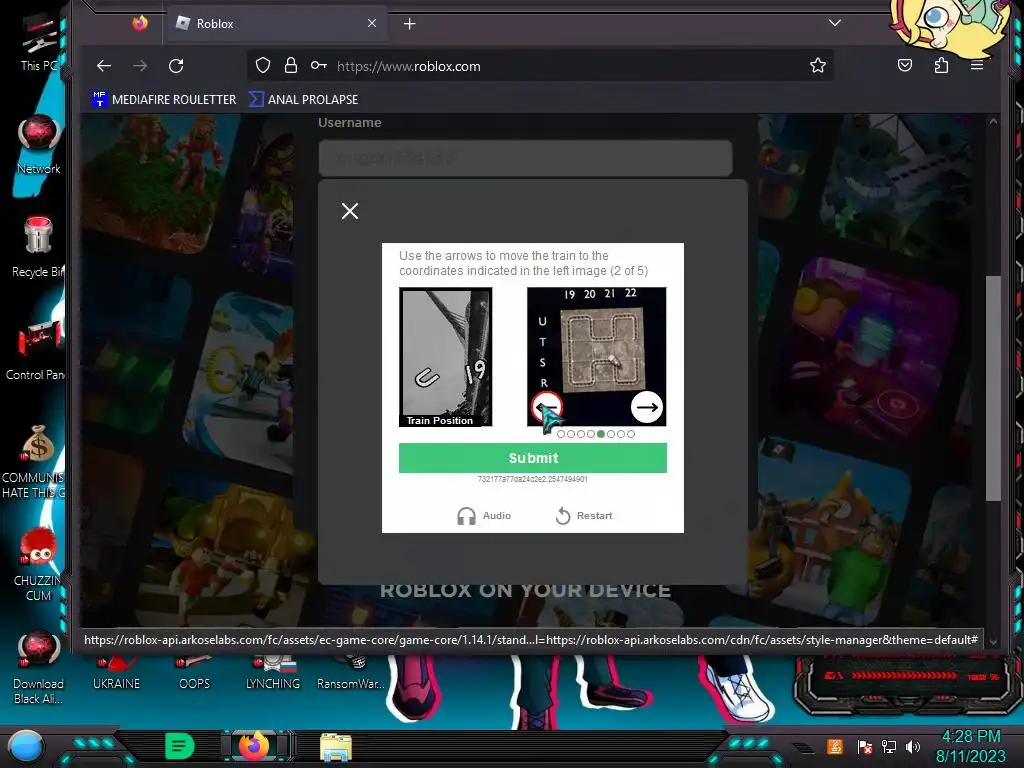1024x768 pixels.
Task: Open File Explorer from taskbar
Action: (336, 747)
